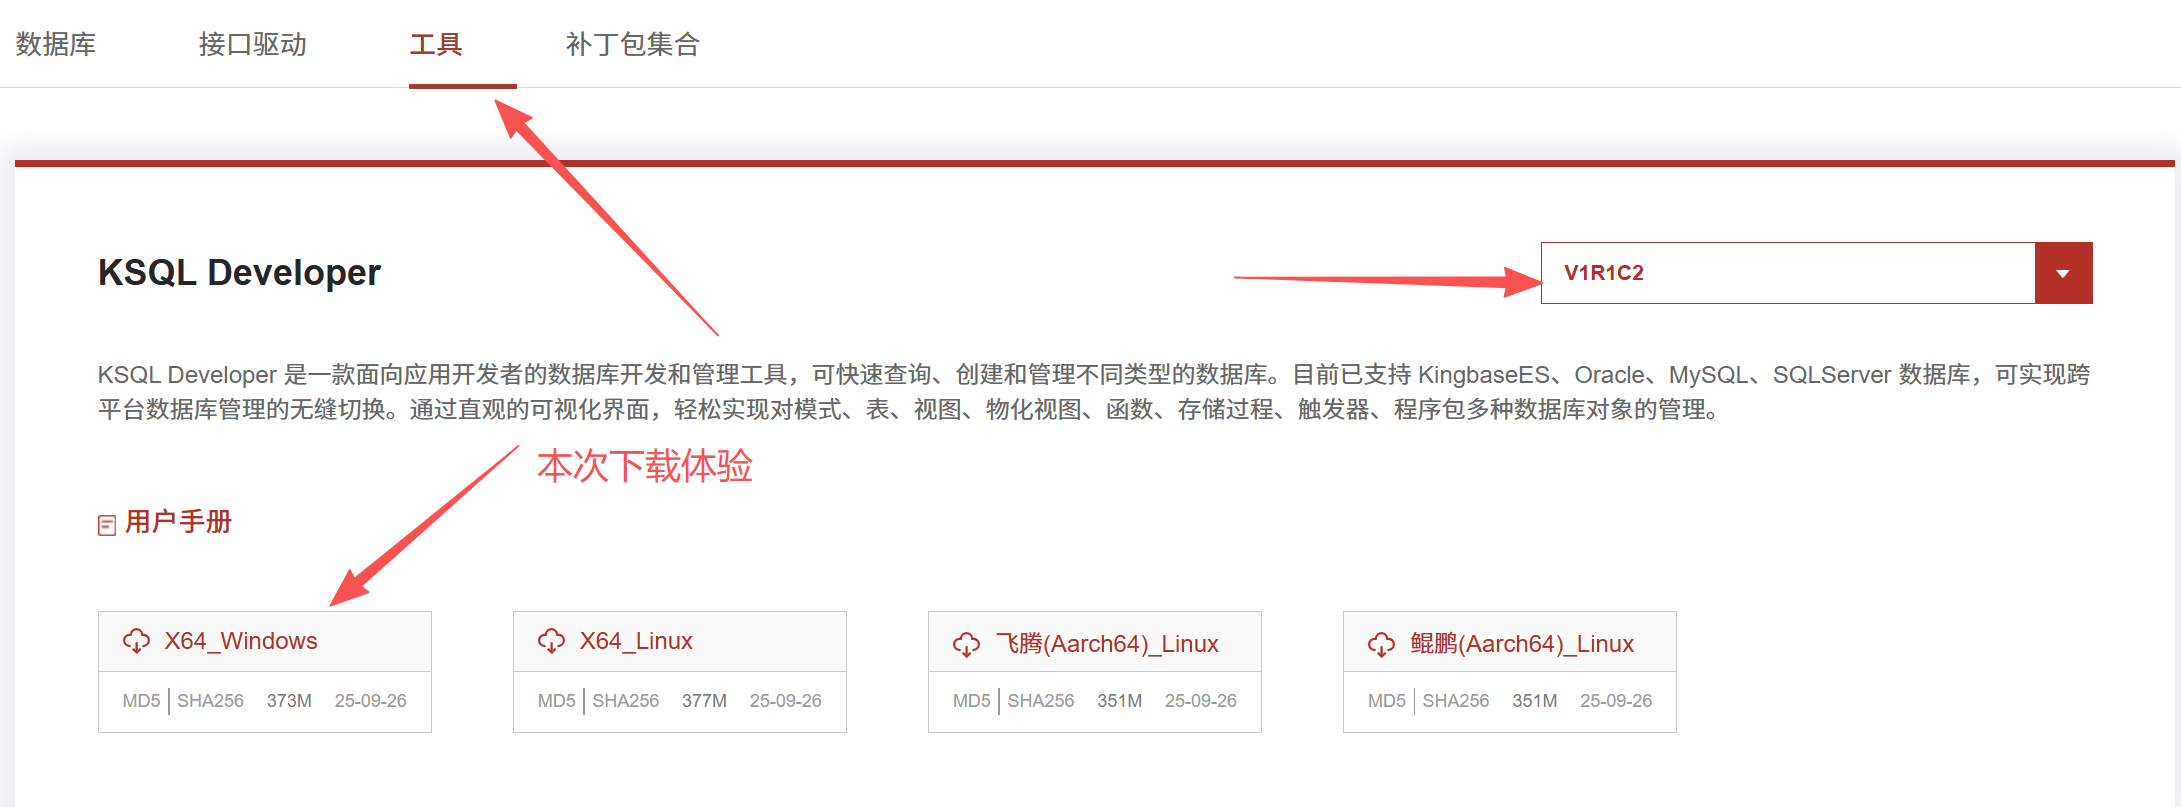View MD5 checksum for X64_Windows
The height and width of the screenshot is (807, 2181).
141,701
